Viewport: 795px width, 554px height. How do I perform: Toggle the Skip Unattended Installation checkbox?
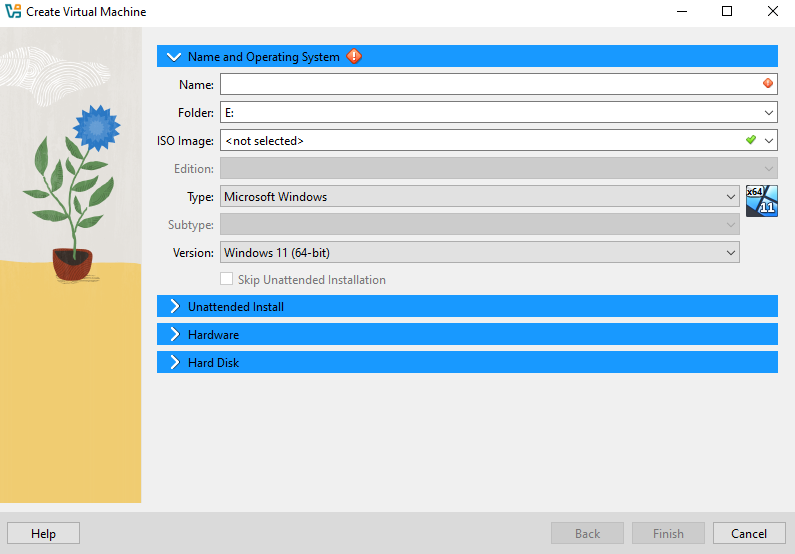[x=227, y=279]
